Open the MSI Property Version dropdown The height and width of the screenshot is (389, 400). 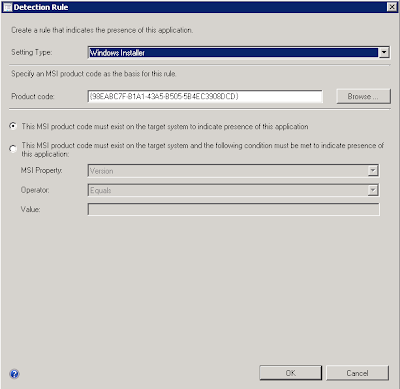pos(373,171)
